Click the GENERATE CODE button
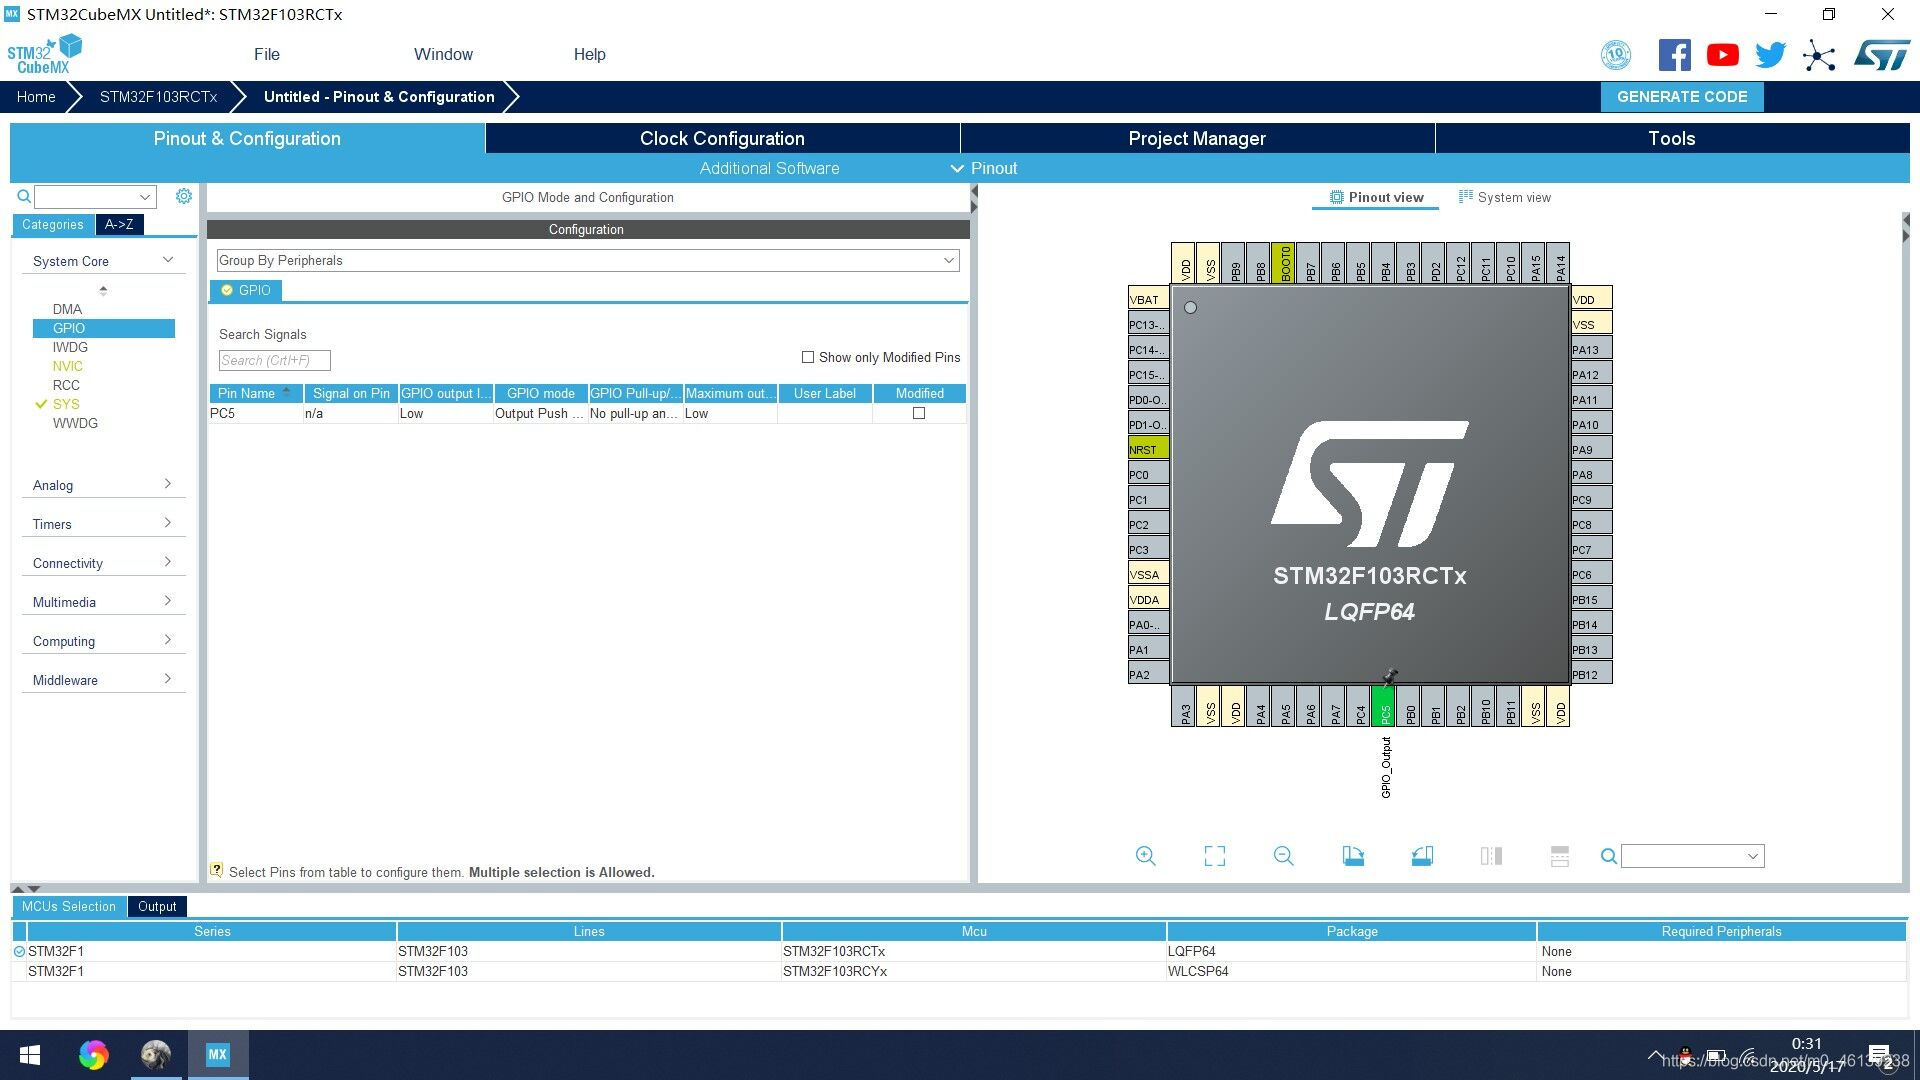This screenshot has height=1080, width=1920. pos(1683,95)
